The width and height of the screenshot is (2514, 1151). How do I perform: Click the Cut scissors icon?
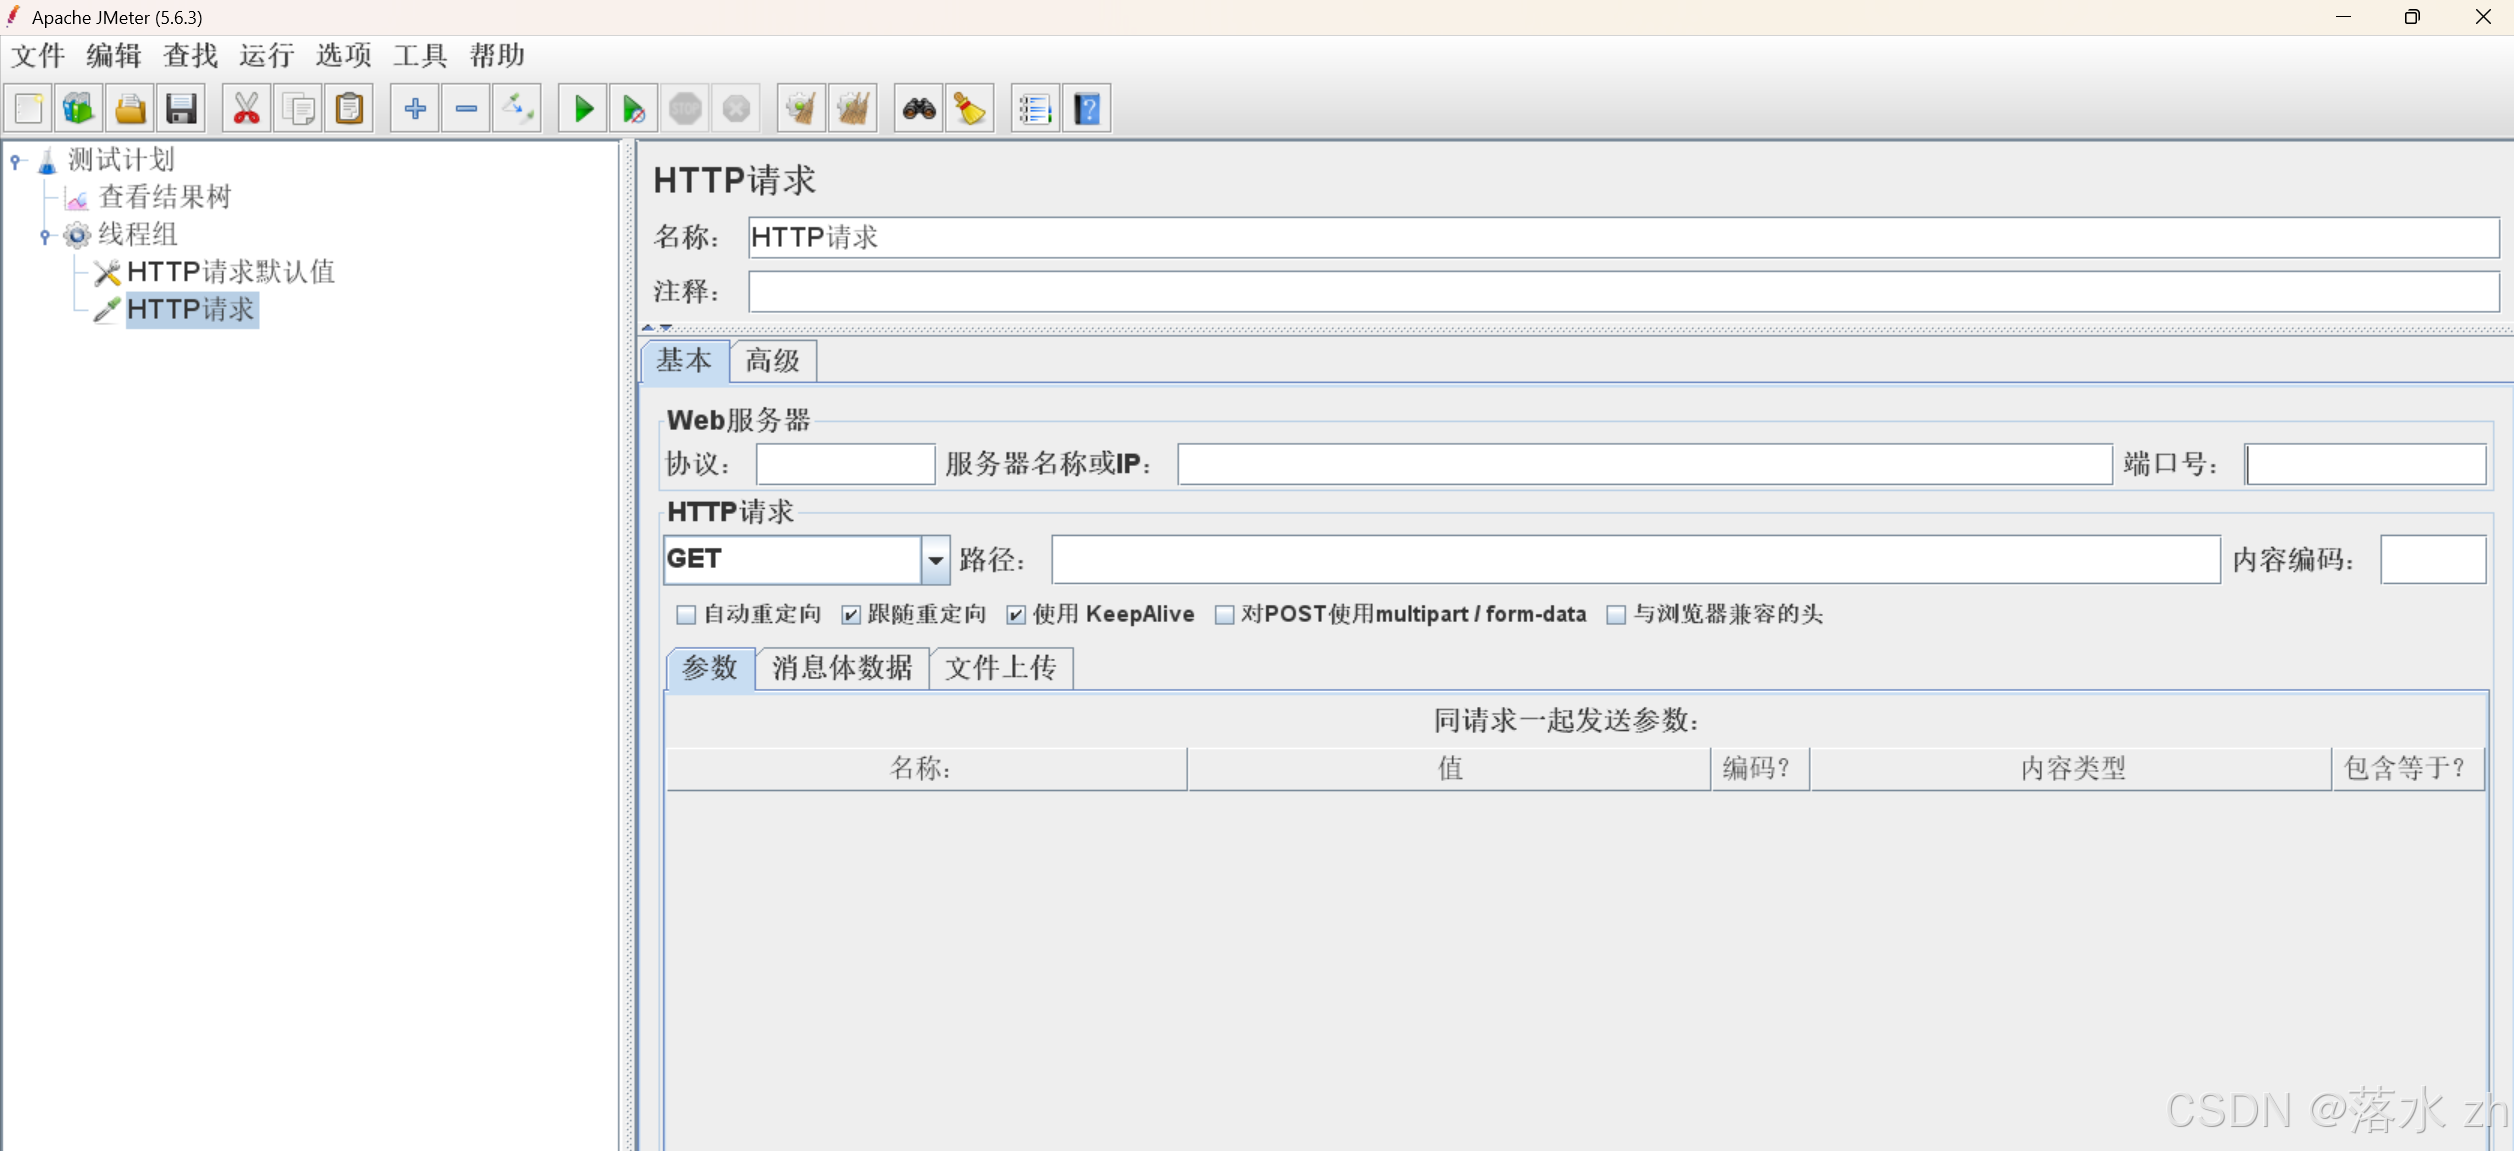[x=246, y=108]
